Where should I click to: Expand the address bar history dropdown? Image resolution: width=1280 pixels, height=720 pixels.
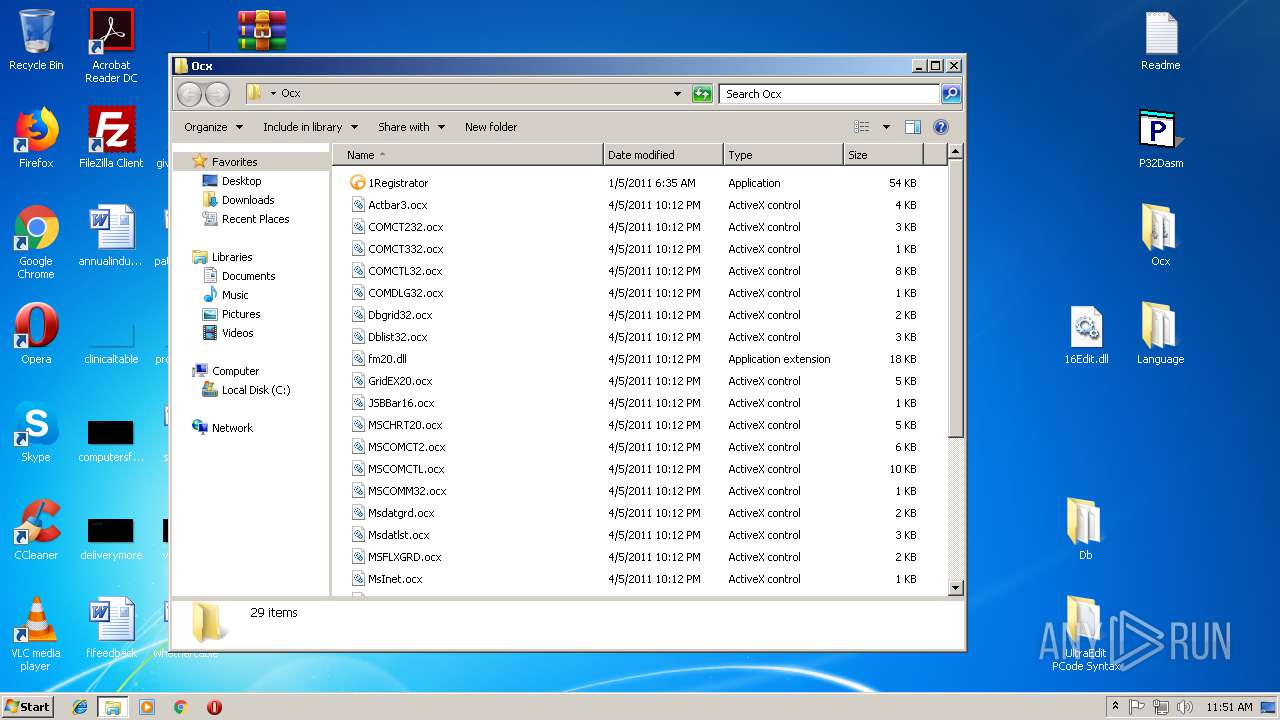tap(677, 94)
